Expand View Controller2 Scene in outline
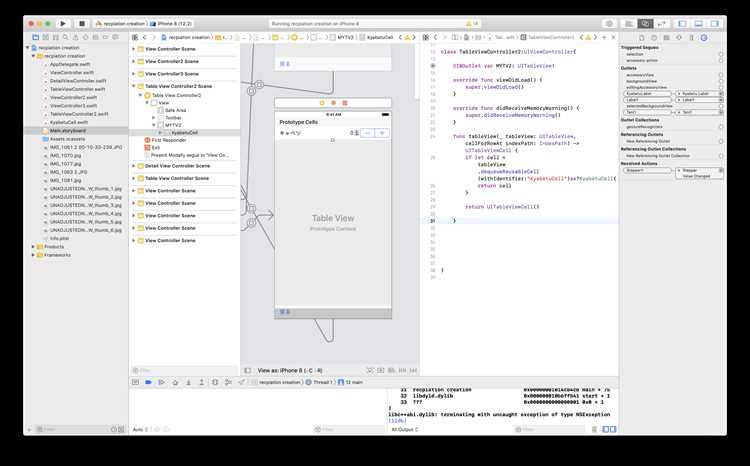Image resolution: width=750 pixels, height=466 pixels. coord(133,61)
